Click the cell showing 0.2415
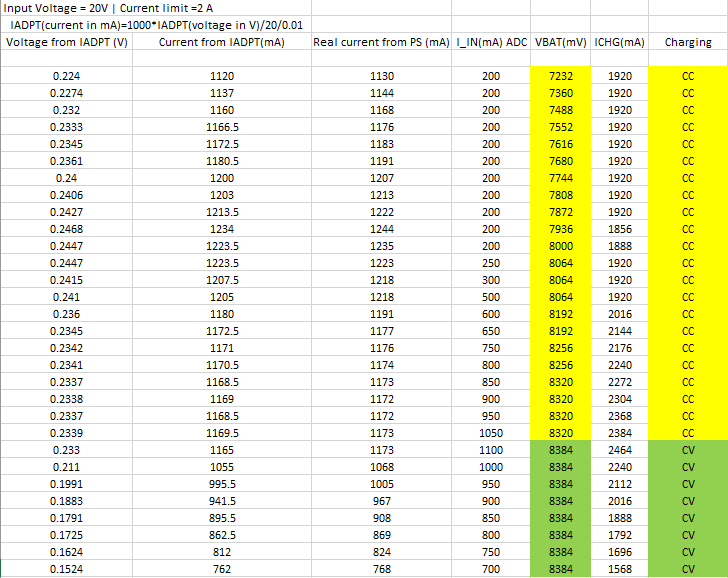The height and width of the screenshot is (578, 728). [x=66, y=280]
